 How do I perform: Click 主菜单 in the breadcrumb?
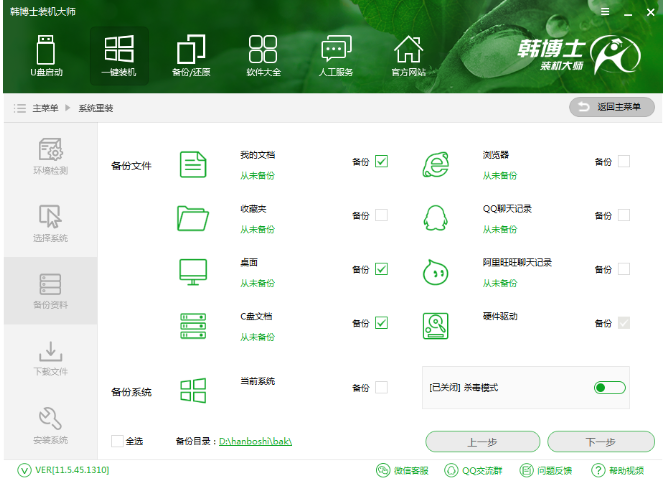coord(44,108)
